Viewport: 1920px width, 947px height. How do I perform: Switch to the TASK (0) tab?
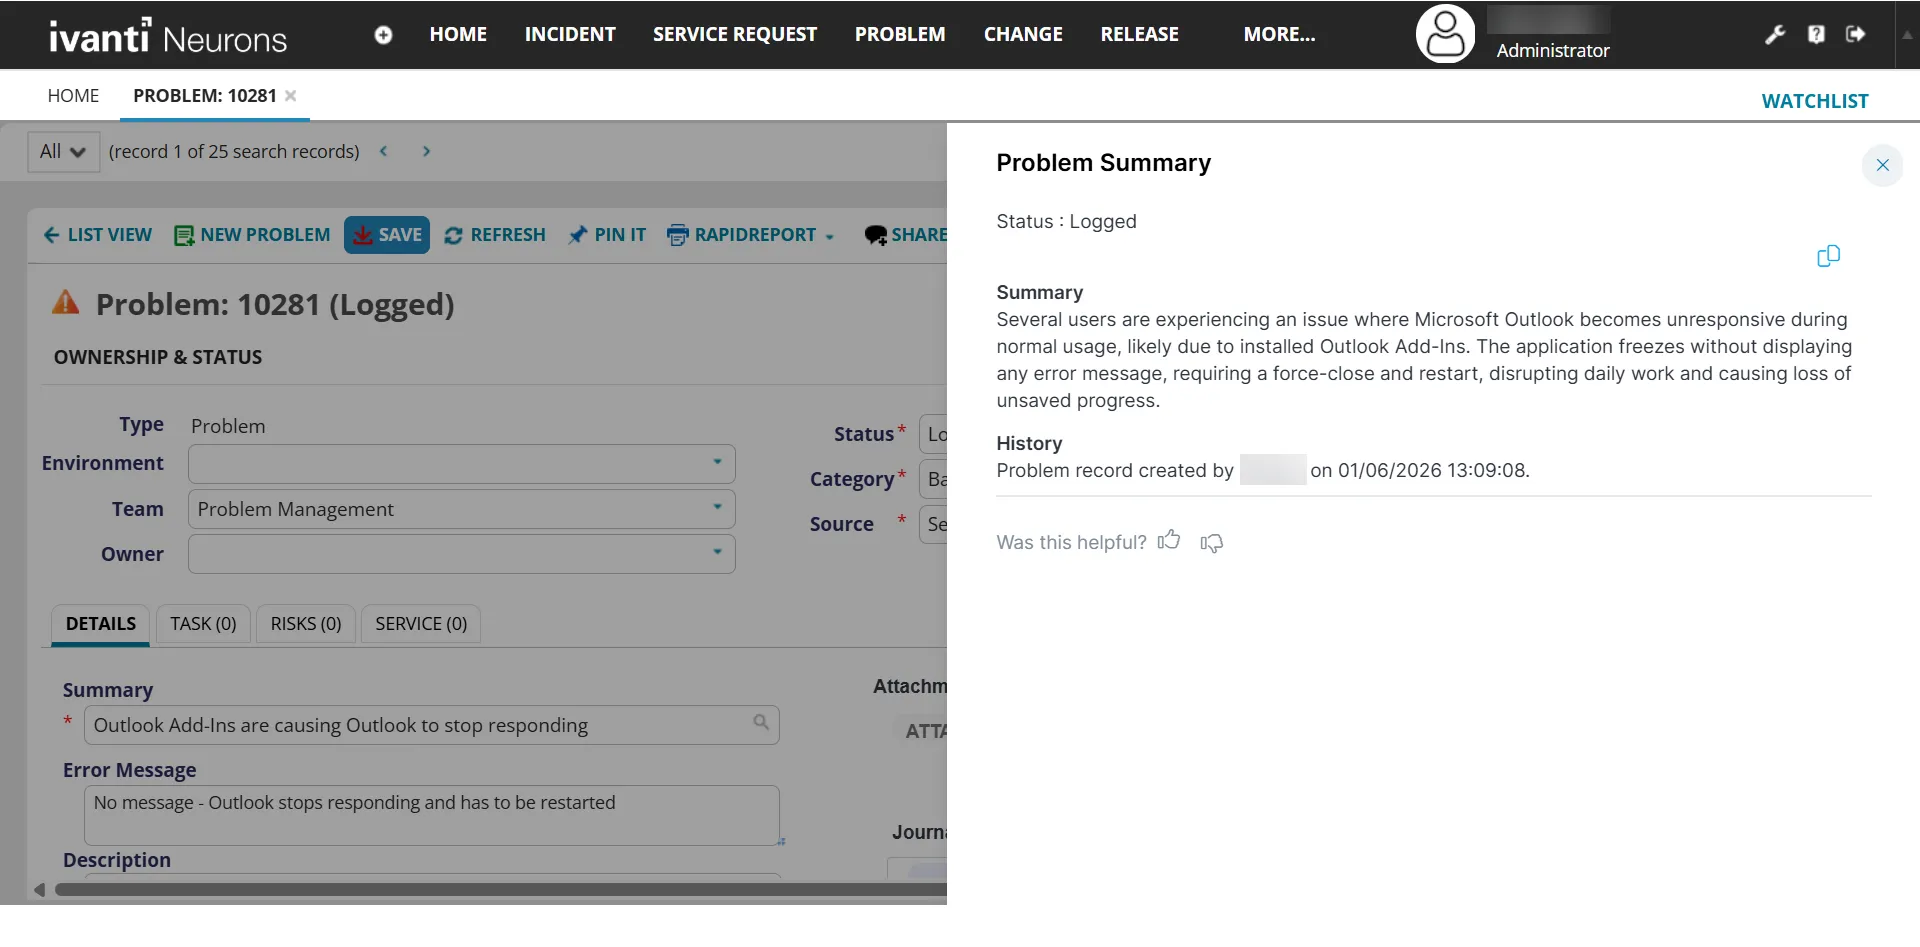(x=203, y=624)
